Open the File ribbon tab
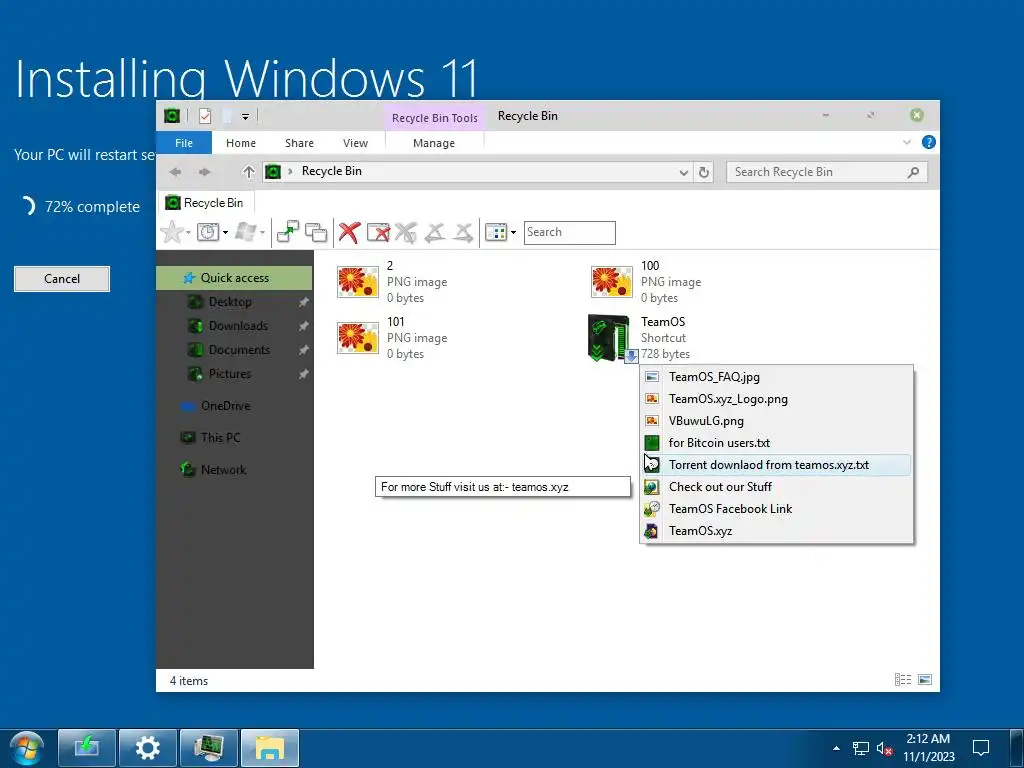 184,143
